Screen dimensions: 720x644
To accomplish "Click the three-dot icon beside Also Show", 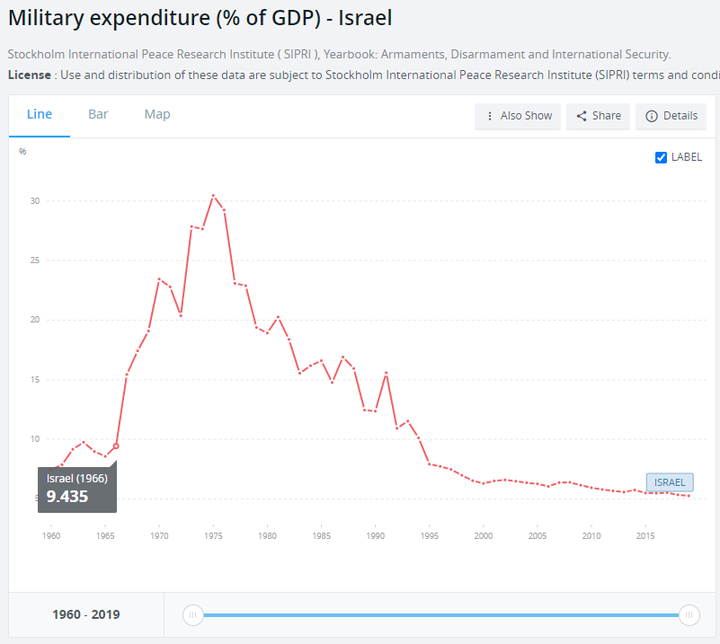I will coord(489,116).
